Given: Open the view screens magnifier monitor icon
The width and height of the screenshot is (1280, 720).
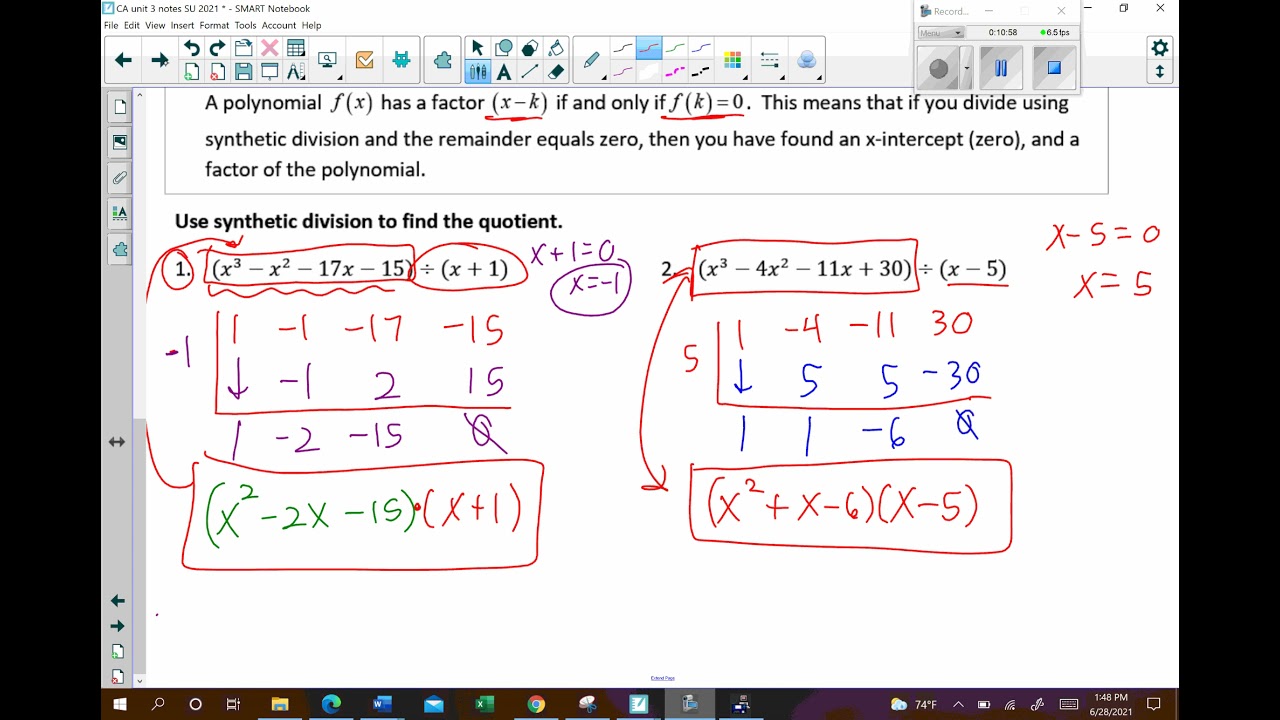Looking at the screenshot, I should [328, 60].
